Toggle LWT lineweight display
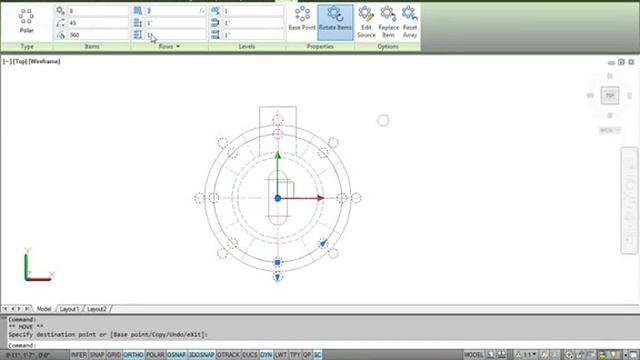640x360 pixels. 281,355
